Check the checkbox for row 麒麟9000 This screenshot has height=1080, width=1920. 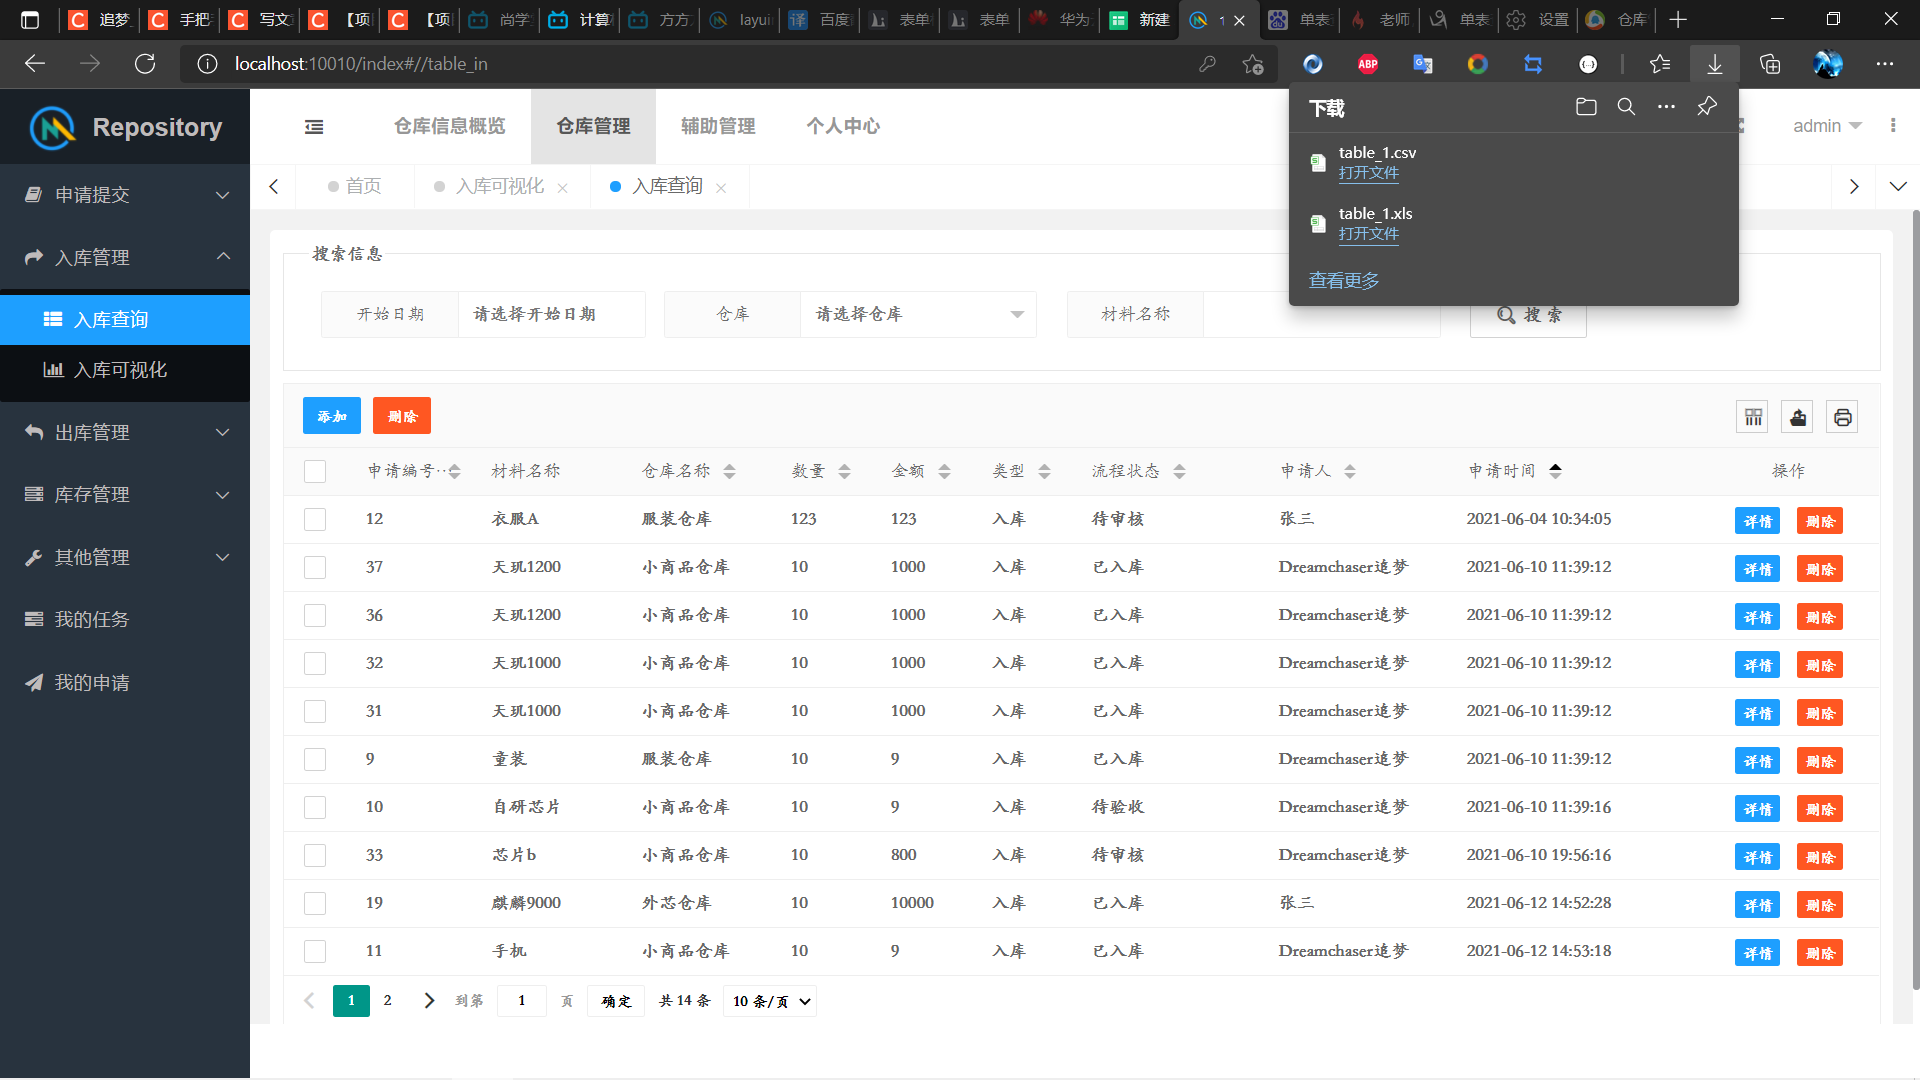(x=315, y=903)
